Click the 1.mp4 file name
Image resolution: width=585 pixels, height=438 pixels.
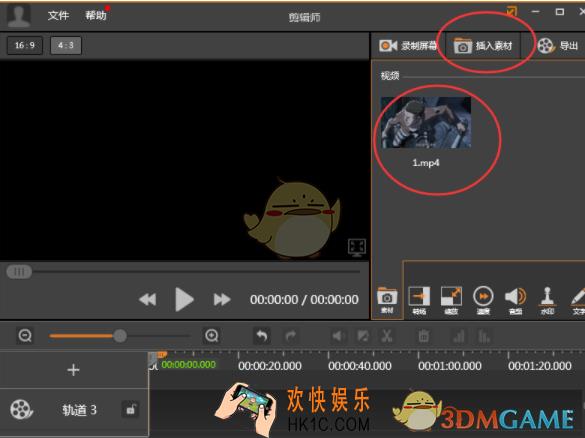pos(426,163)
